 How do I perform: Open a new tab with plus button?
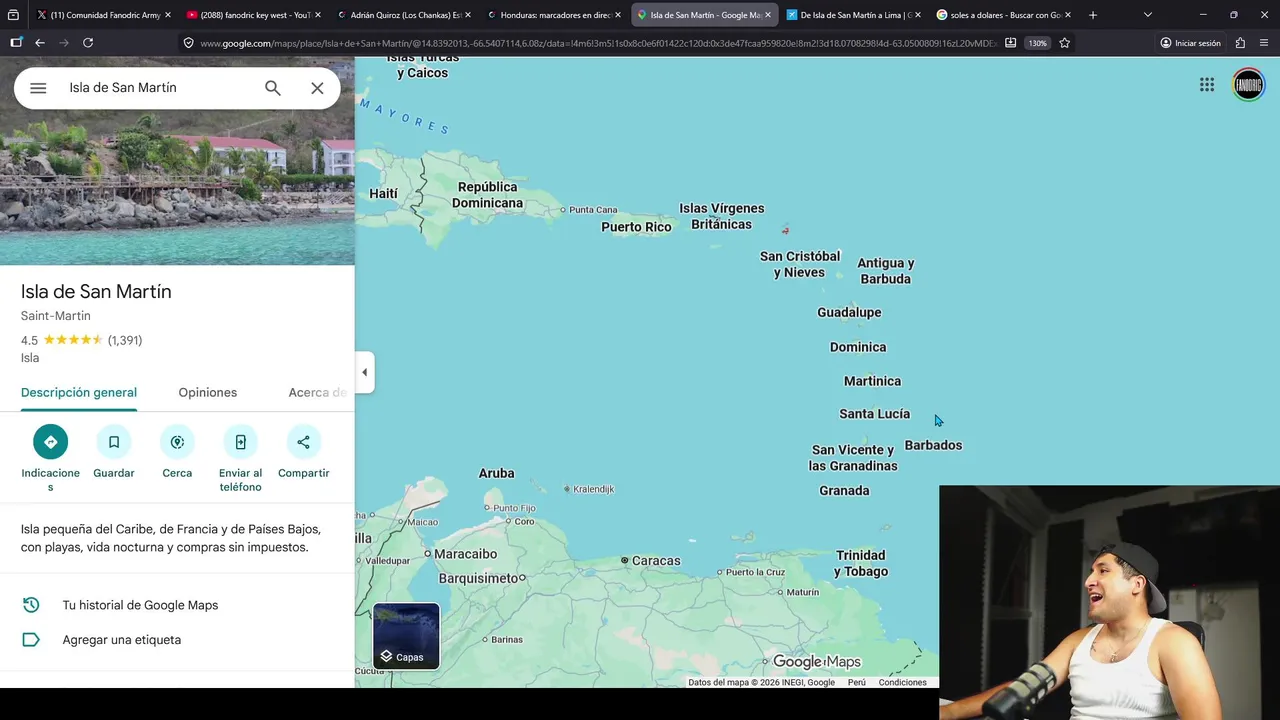coord(1092,15)
